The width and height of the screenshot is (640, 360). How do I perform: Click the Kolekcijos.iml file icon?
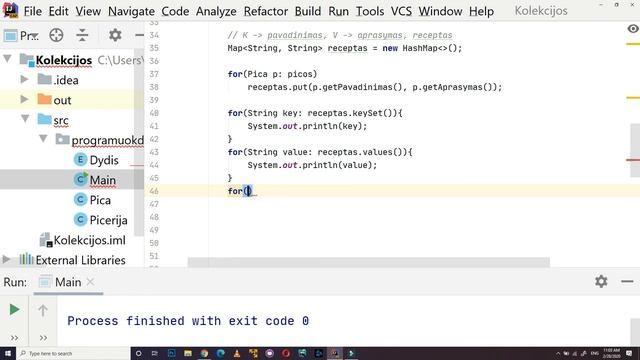click(45, 240)
